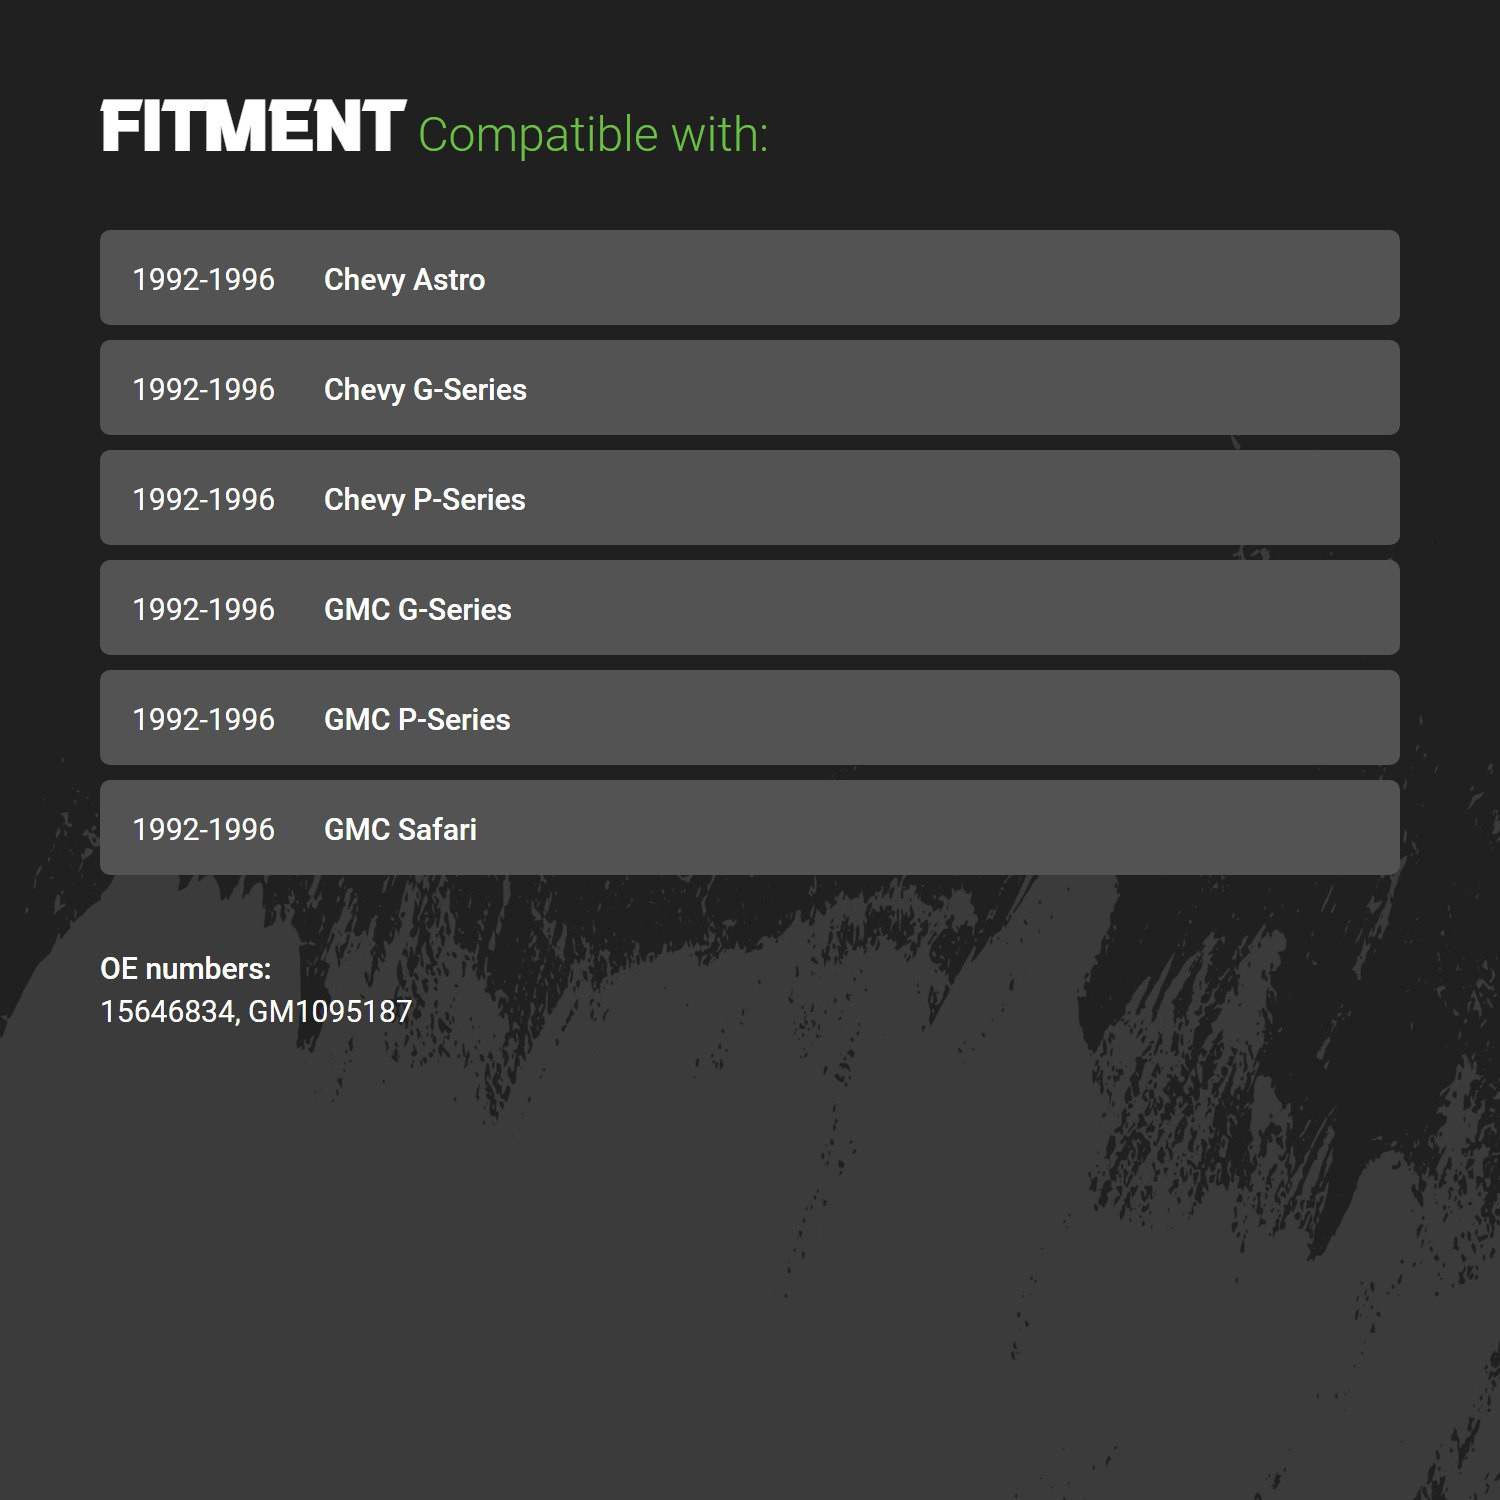The image size is (1500, 1500).
Task: Click the FITMENT heading
Action: [253, 126]
